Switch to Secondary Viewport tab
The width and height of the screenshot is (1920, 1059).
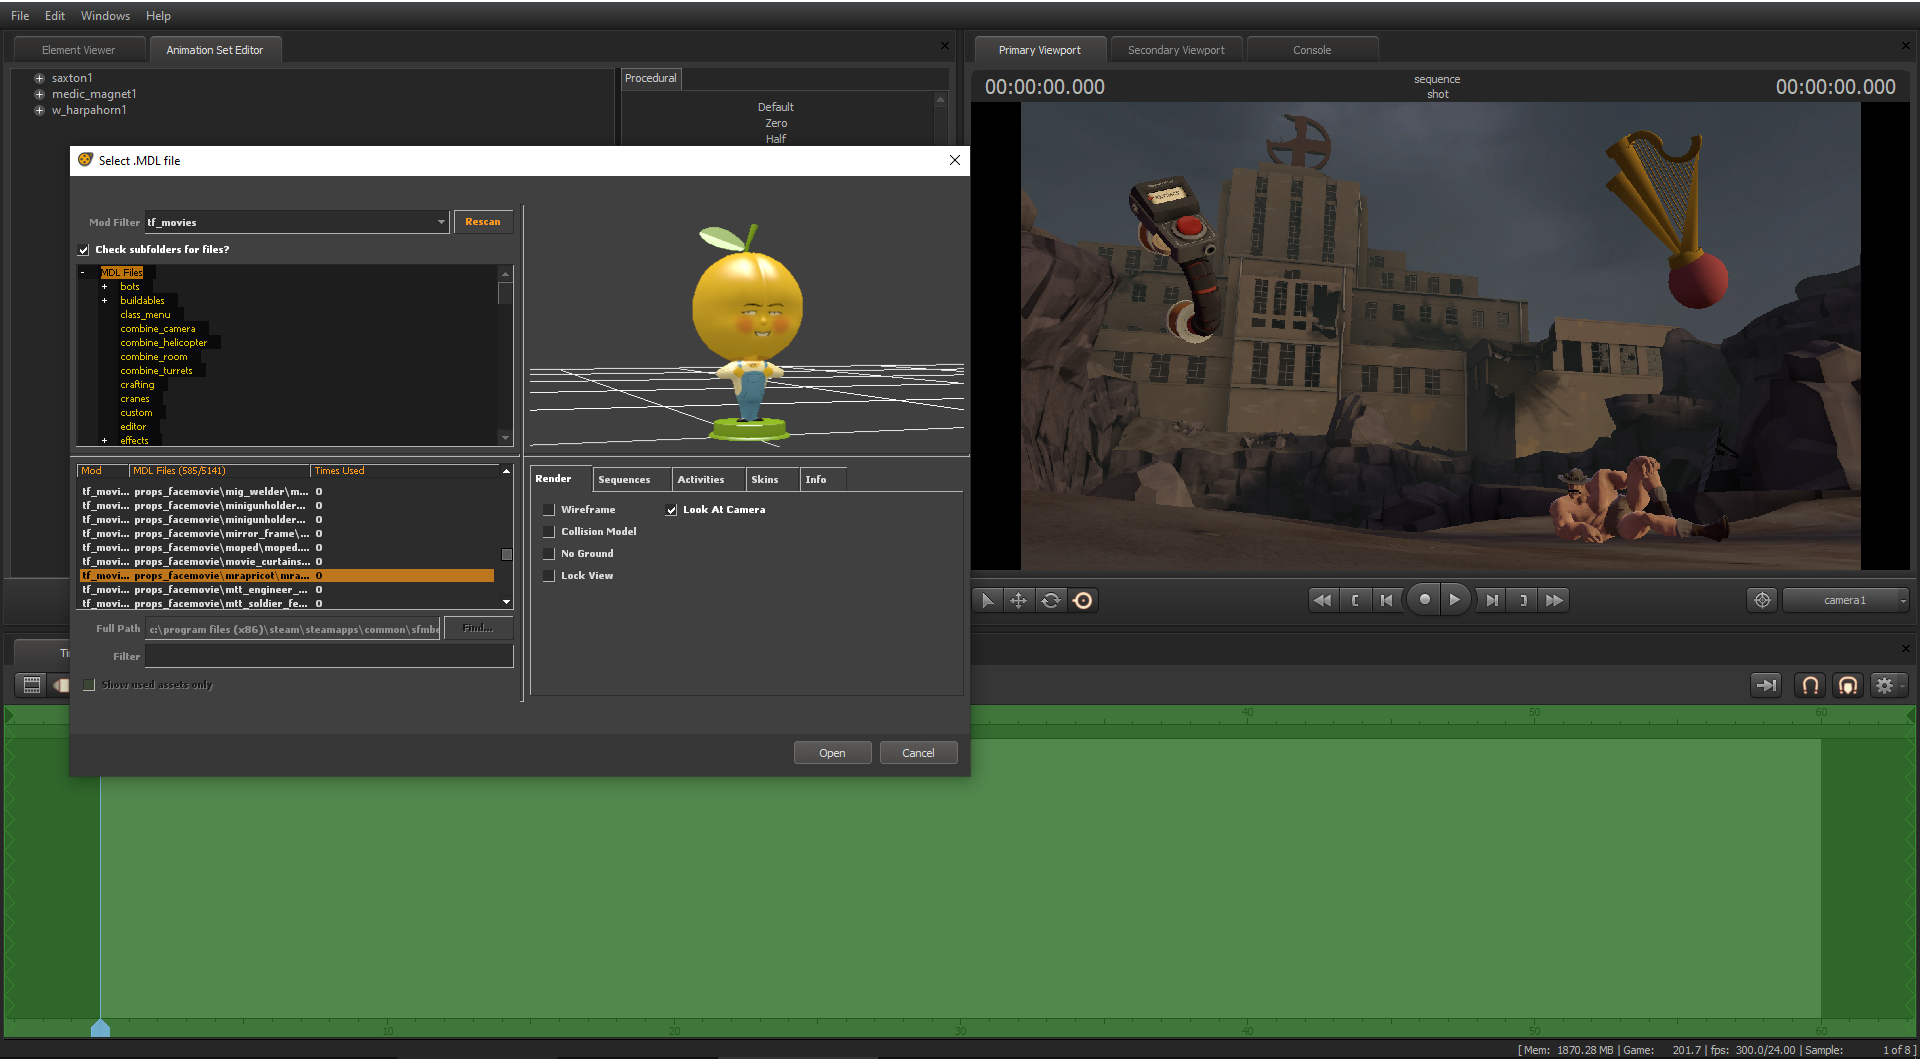(x=1176, y=50)
